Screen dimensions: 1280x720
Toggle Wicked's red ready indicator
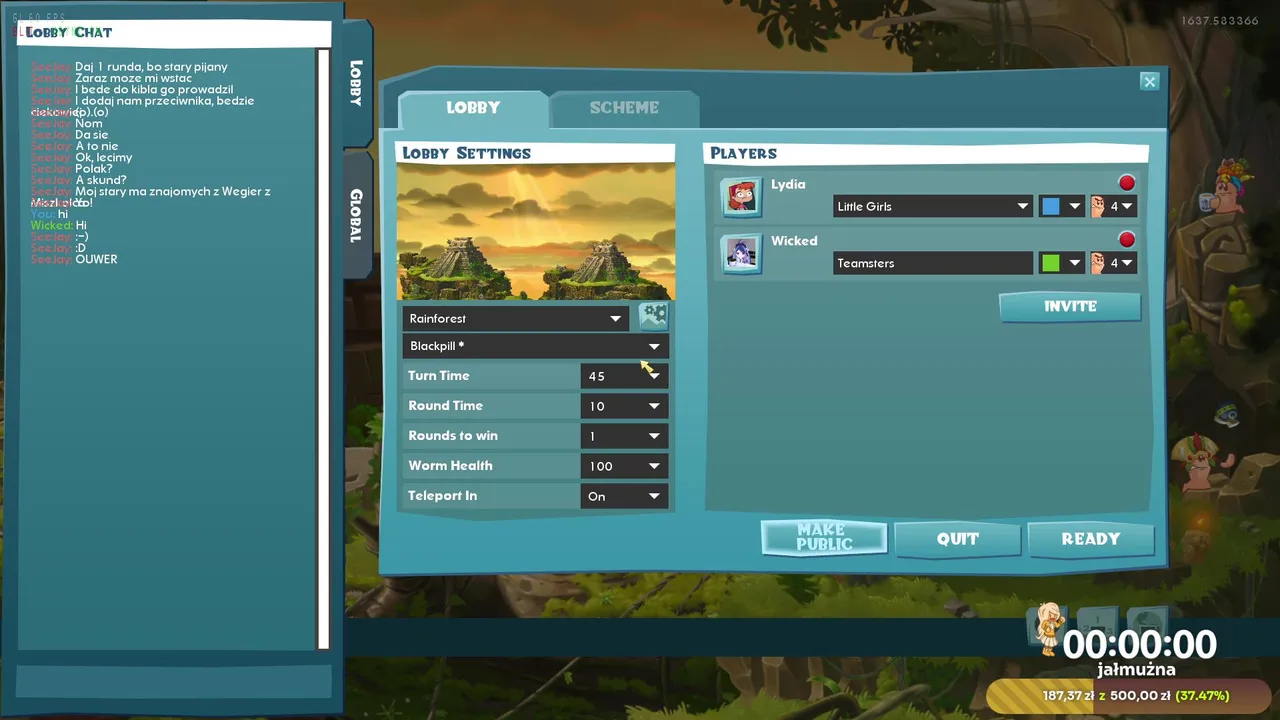click(x=1127, y=240)
